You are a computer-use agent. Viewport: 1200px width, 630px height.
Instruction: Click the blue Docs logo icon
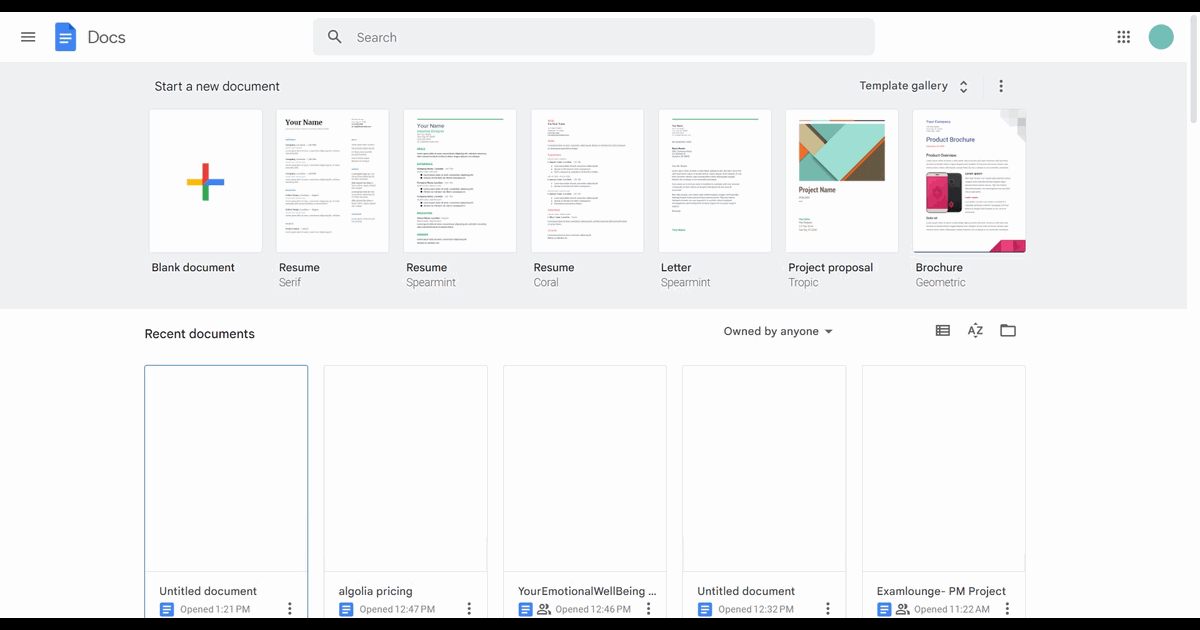[x=65, y=37]
